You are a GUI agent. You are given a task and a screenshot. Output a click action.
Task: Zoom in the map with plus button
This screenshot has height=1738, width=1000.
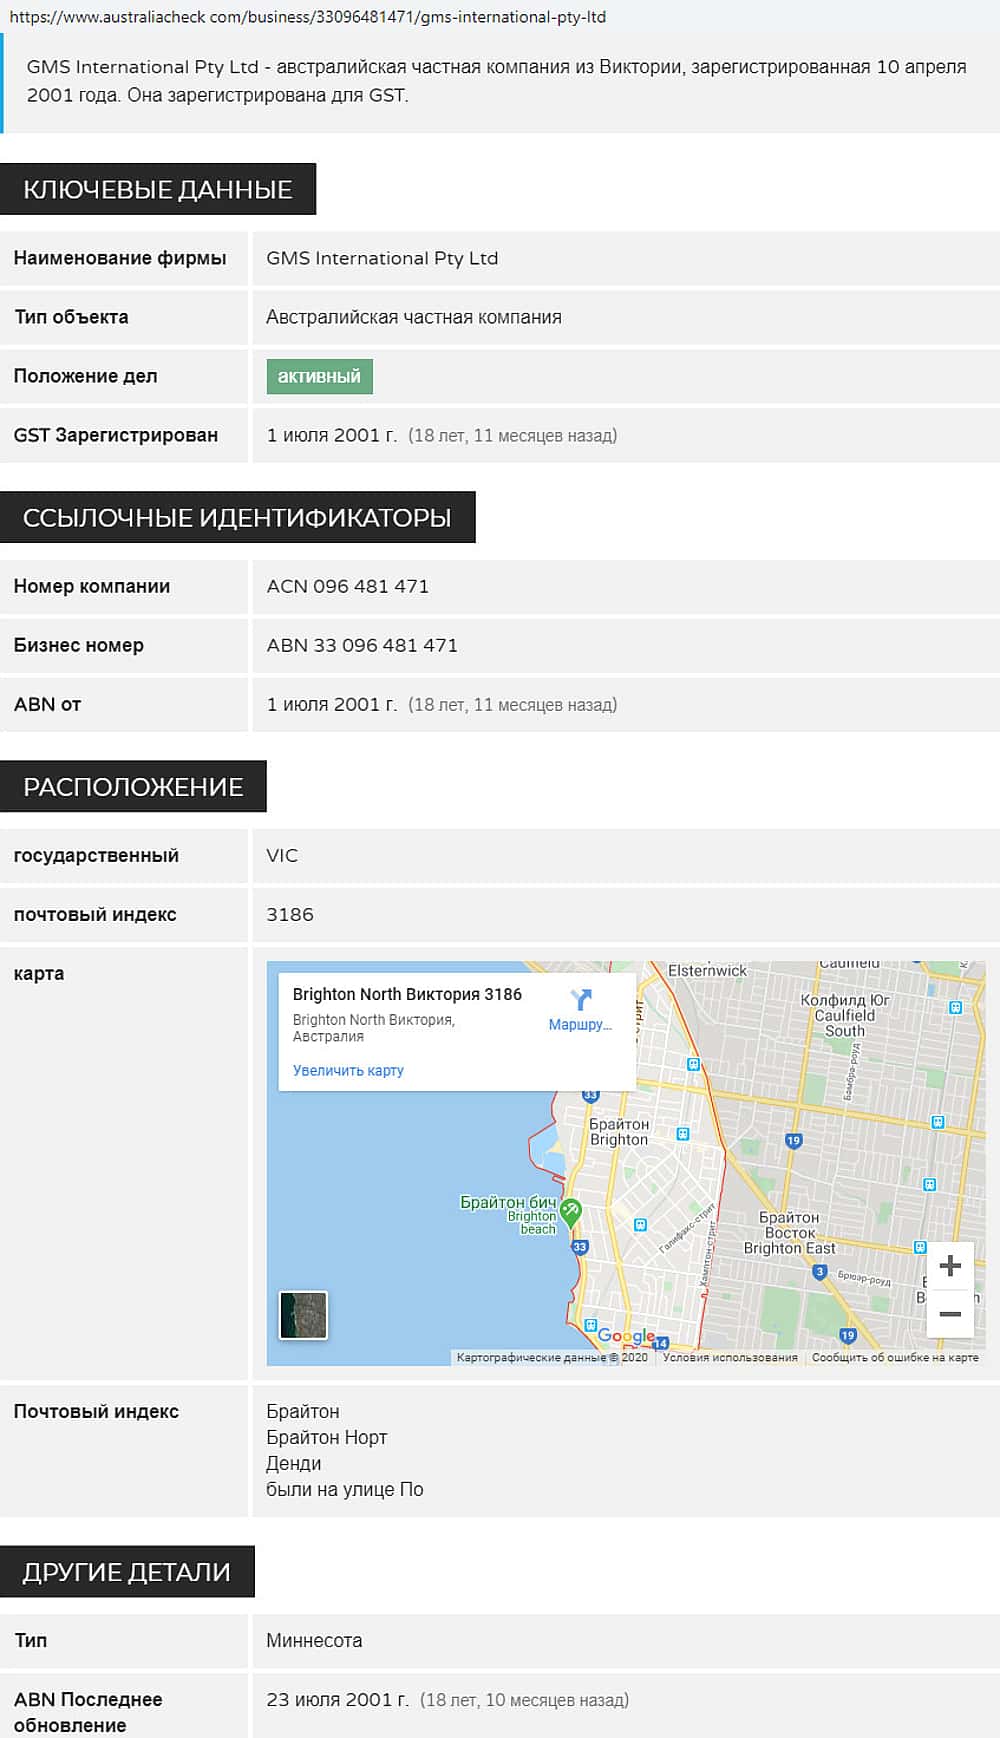[950, 1266]
